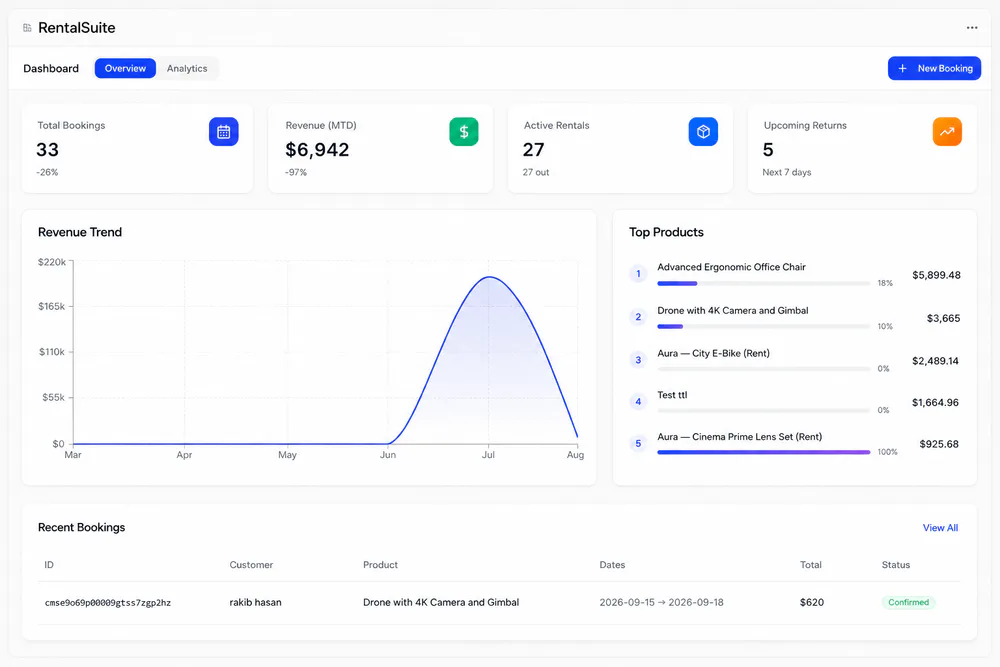Click the 100% label beside Cinema Lens Set
The image size is (1000, 667).
tap(887, 452)
